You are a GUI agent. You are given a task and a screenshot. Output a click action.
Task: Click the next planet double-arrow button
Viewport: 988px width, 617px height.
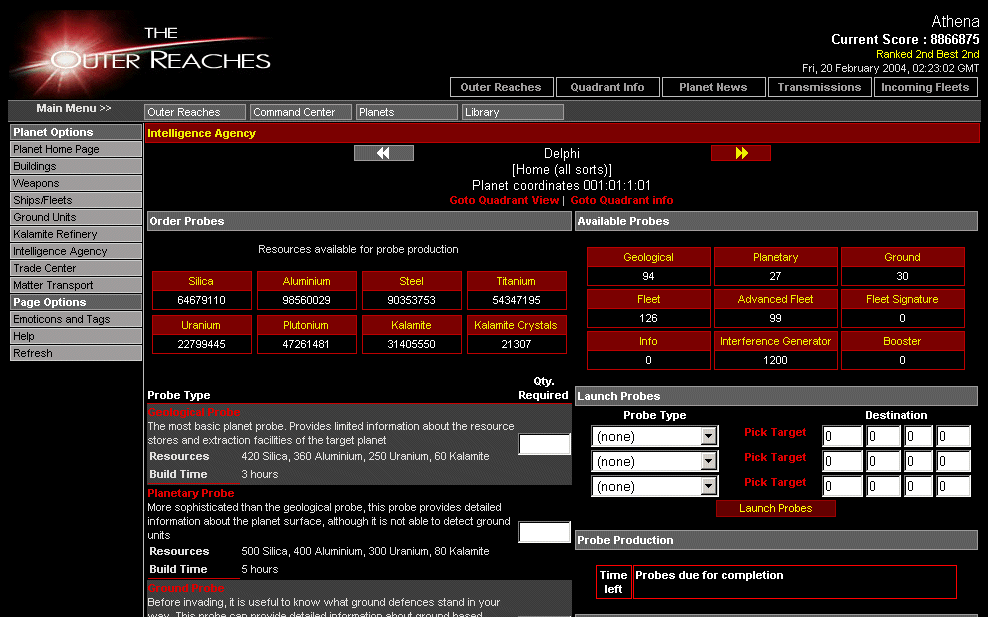(x=740, y=153)
